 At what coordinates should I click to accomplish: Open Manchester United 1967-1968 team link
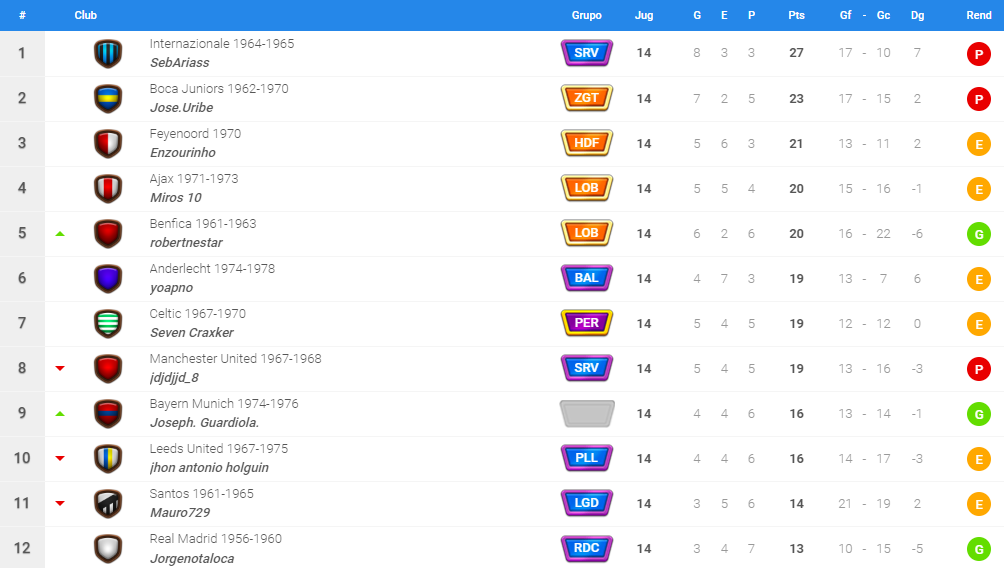pyautogui.click(x=236, y=359)
